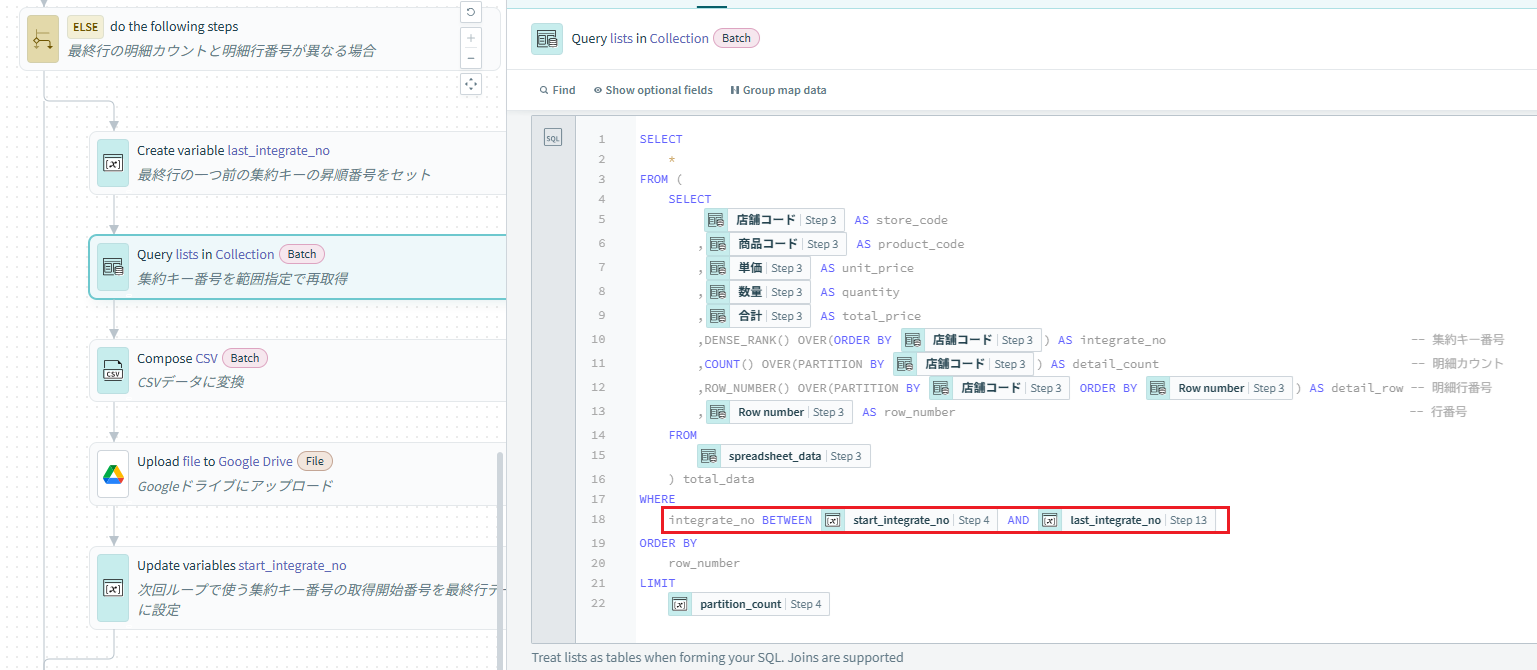Viewport: 1537px width, 670px height.
Task: Click the Collection link in panel title
Action: coord(679,39)
